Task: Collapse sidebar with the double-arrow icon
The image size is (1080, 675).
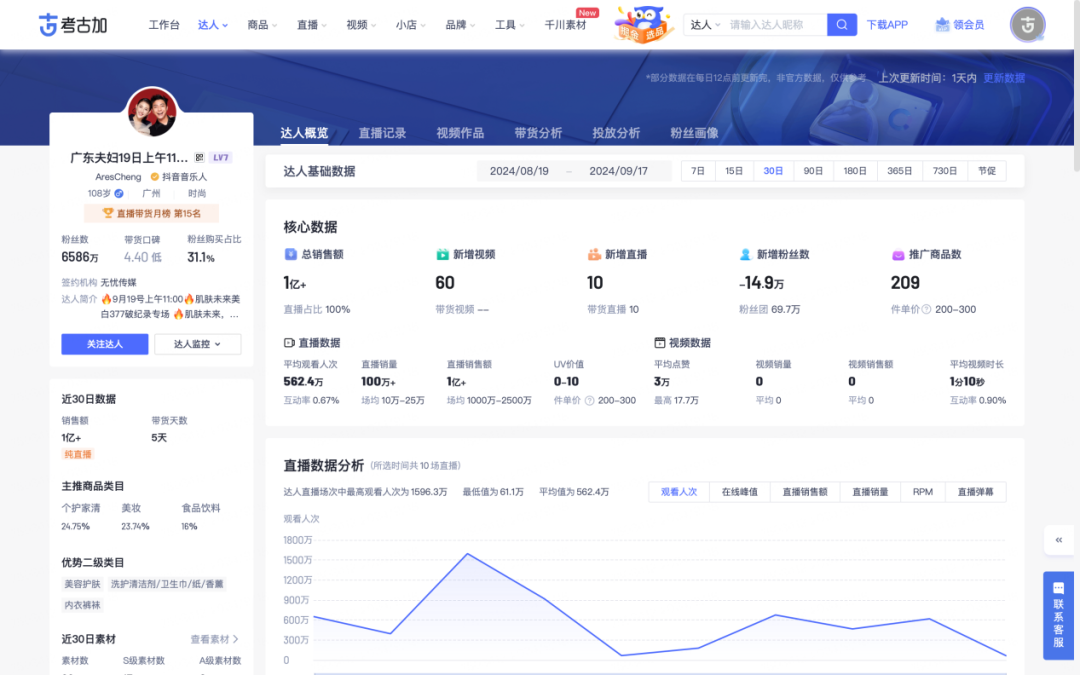Action: point(1058,540)
